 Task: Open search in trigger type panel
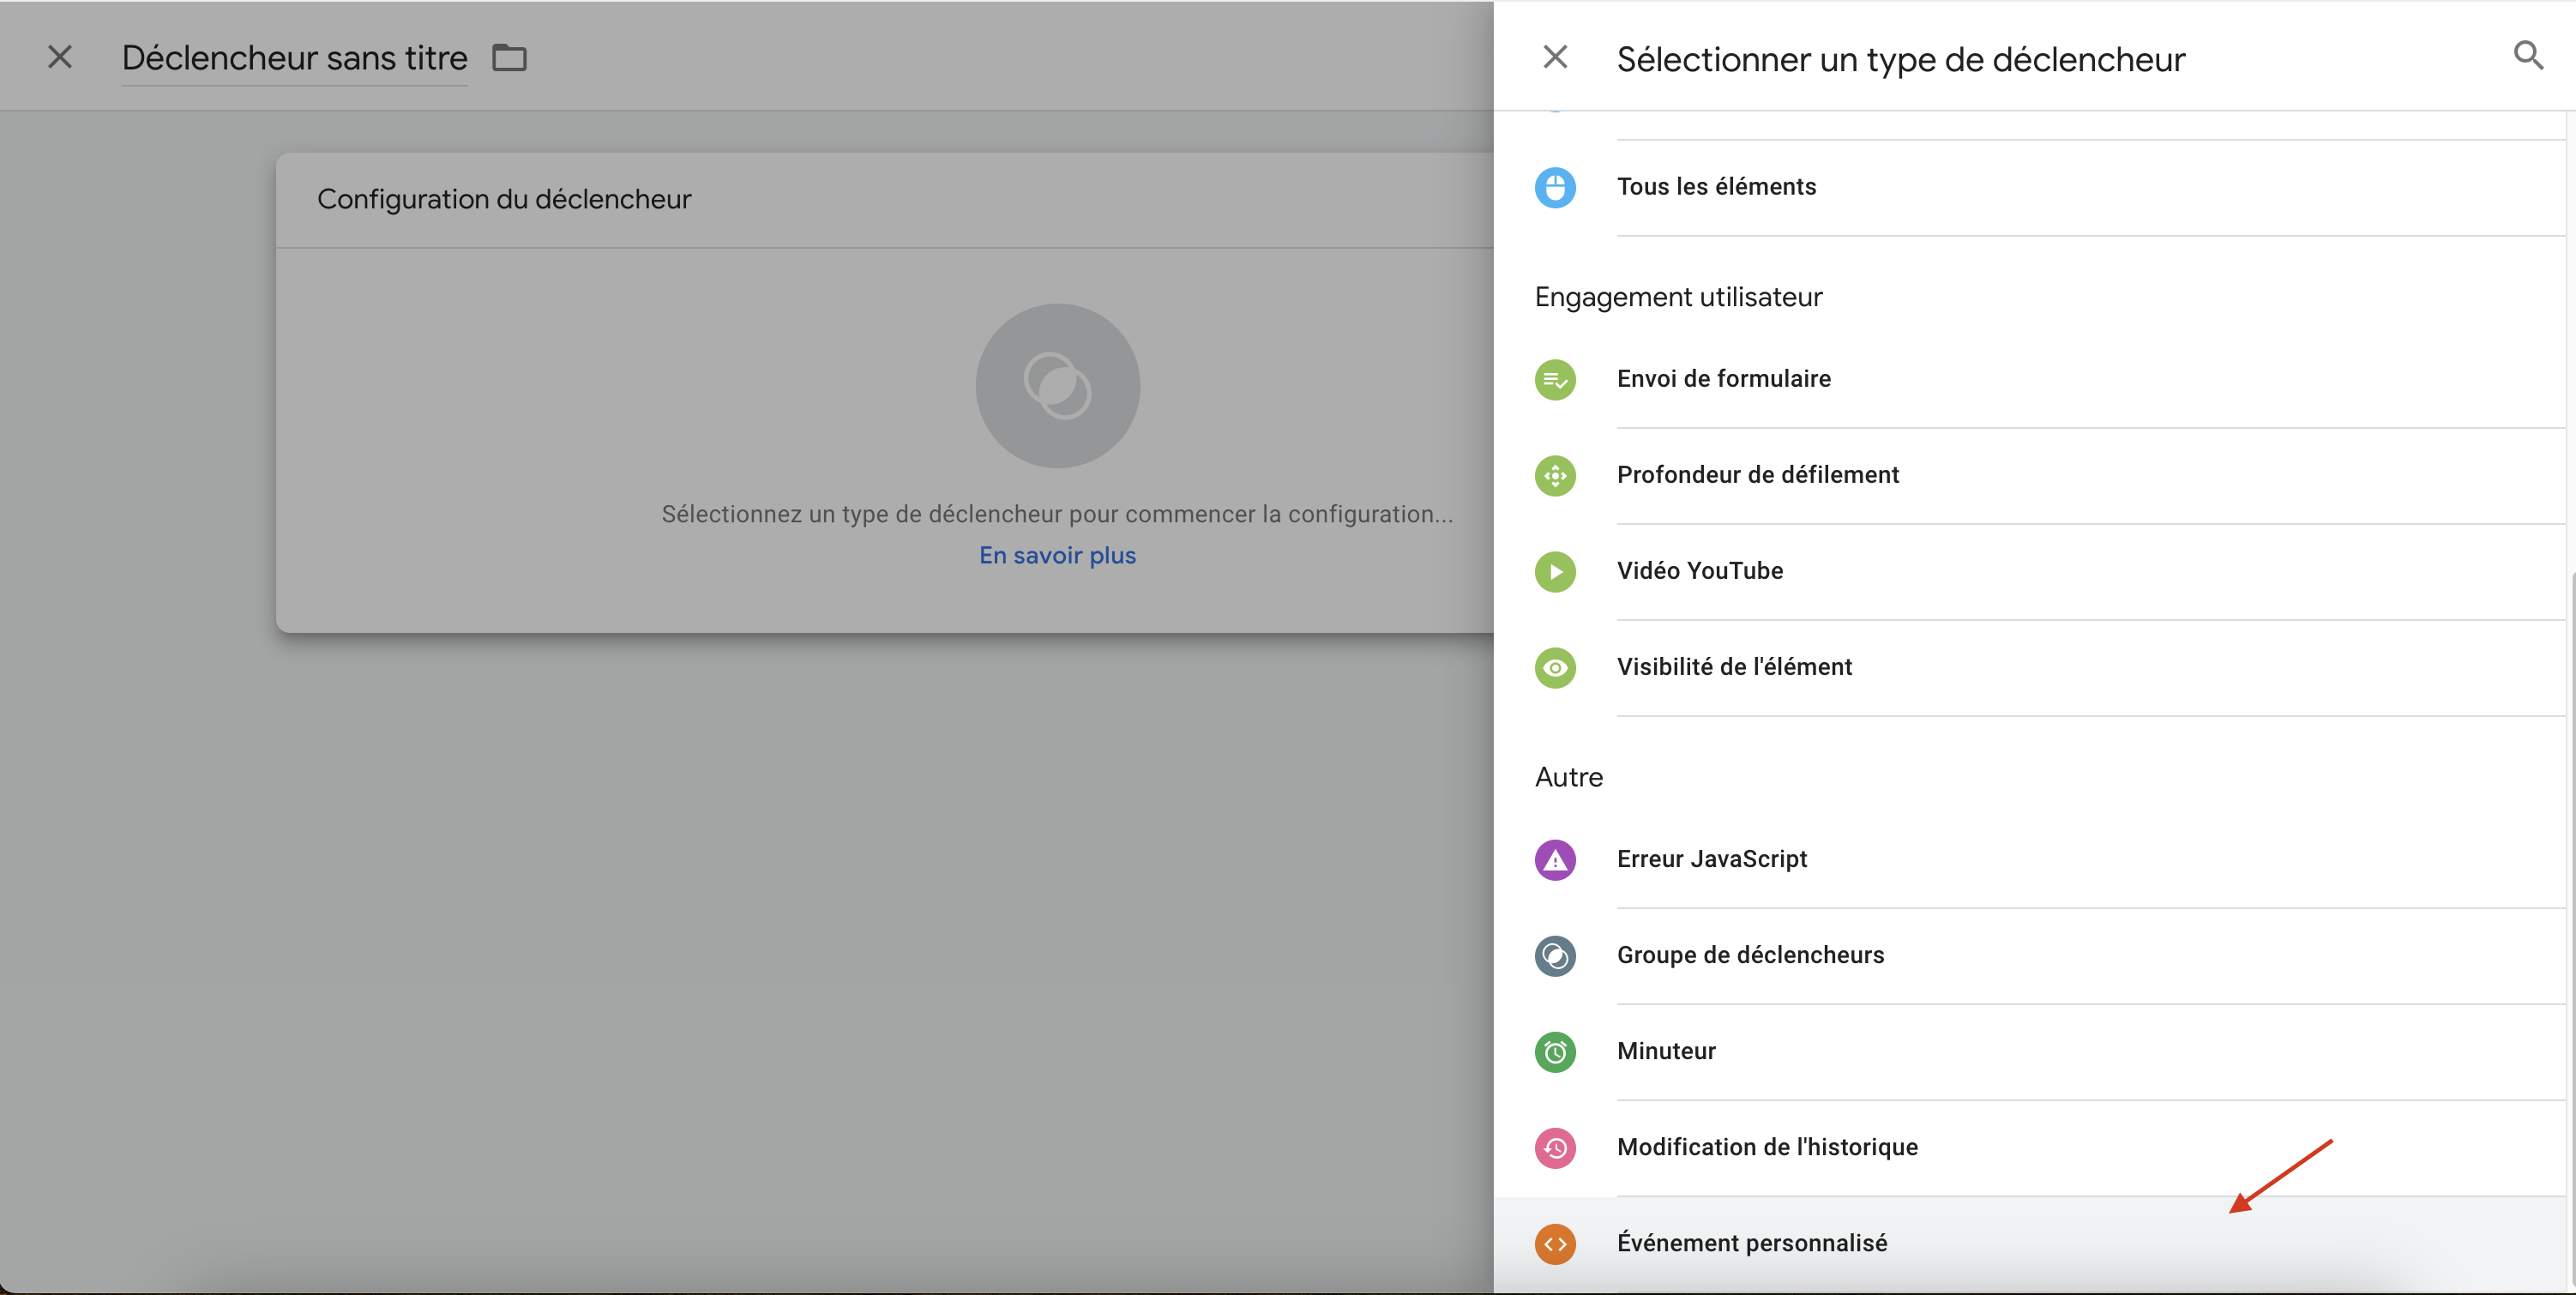[2528, 56]
